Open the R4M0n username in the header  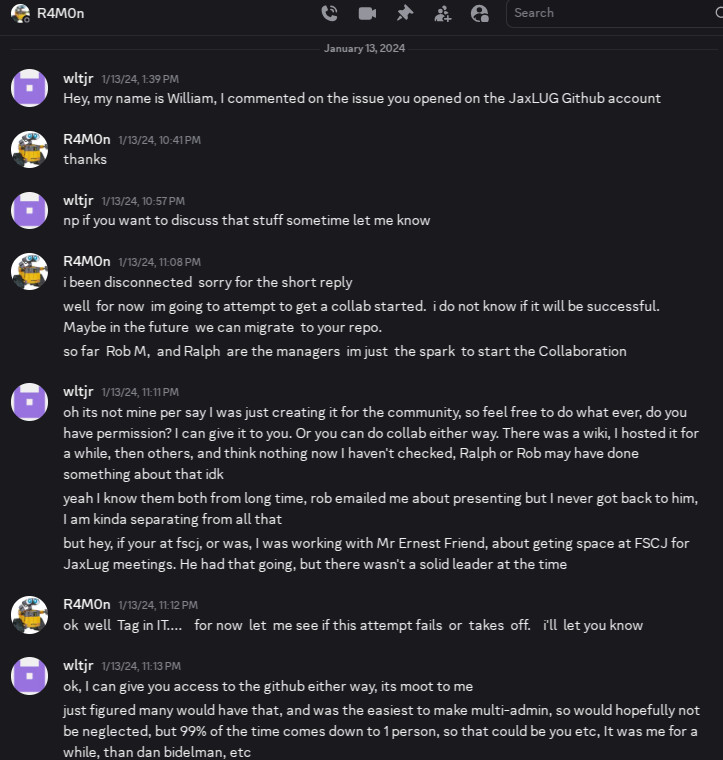(59, 13)
